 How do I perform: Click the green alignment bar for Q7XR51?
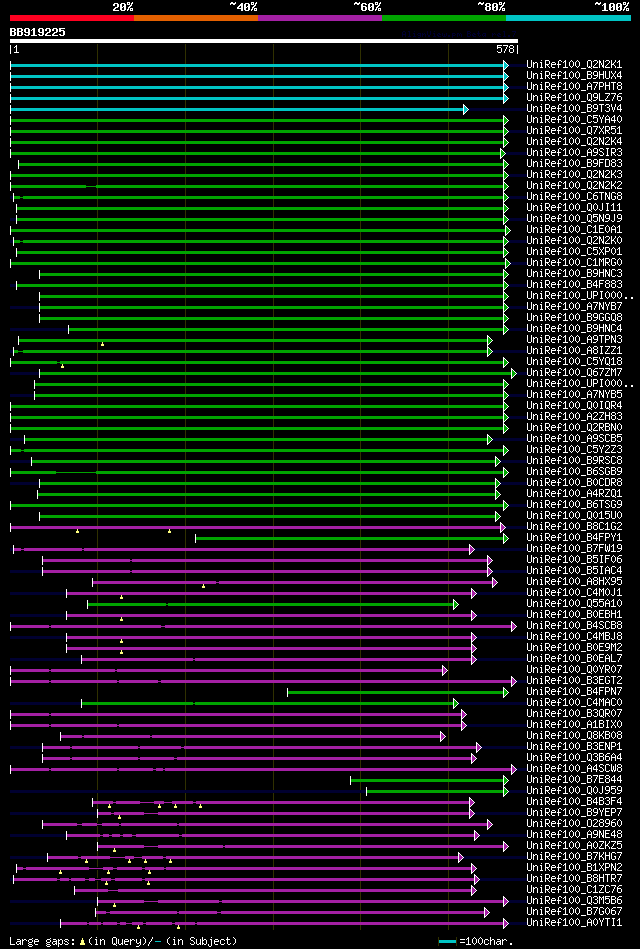[257, 131]
